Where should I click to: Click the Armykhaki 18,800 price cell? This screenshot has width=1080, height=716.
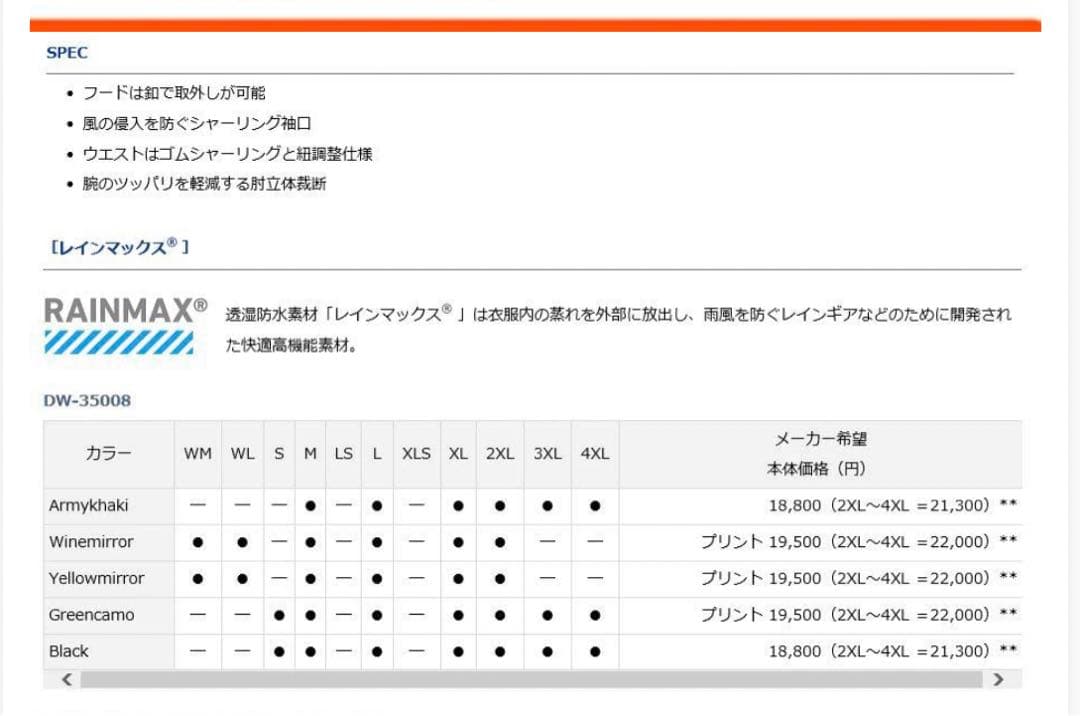(878, 505)
